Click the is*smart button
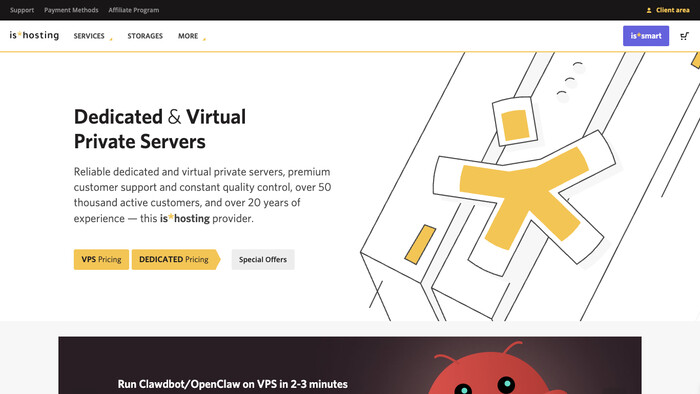 click(x=646, y=36)
